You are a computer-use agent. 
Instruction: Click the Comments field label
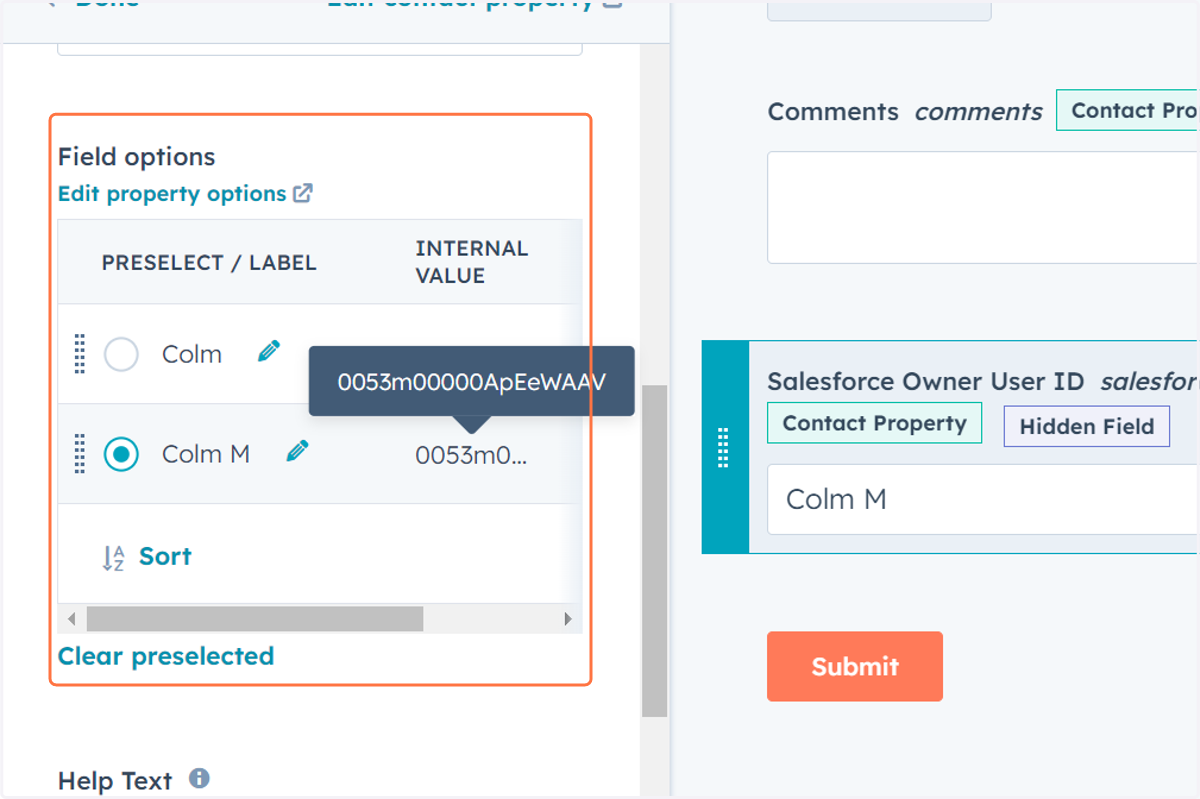pyautogui.click(x=833, y=111)
